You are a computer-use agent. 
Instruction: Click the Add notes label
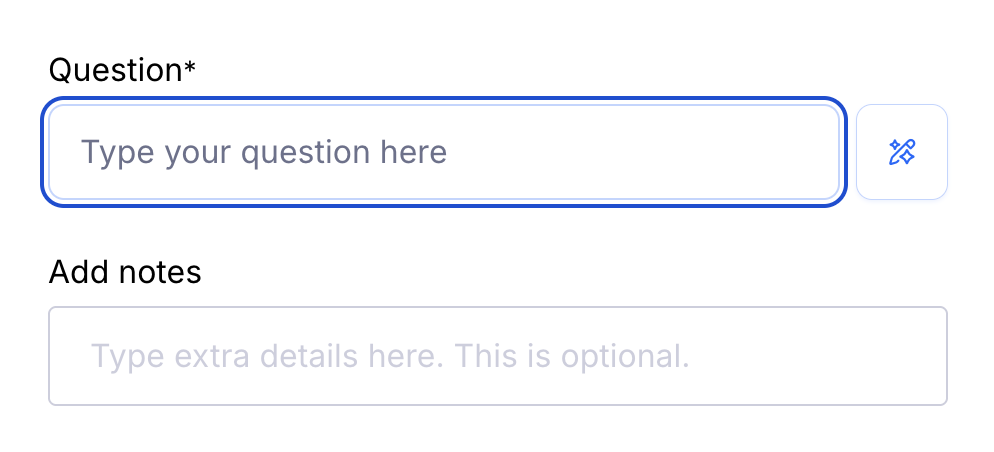pos(125,272)
